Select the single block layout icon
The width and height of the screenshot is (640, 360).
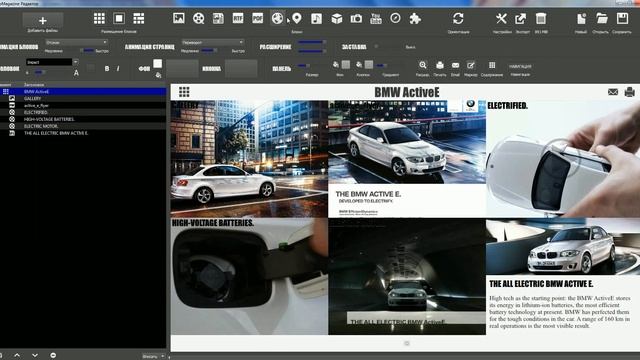pyautogui.click(x=119, y=18)
